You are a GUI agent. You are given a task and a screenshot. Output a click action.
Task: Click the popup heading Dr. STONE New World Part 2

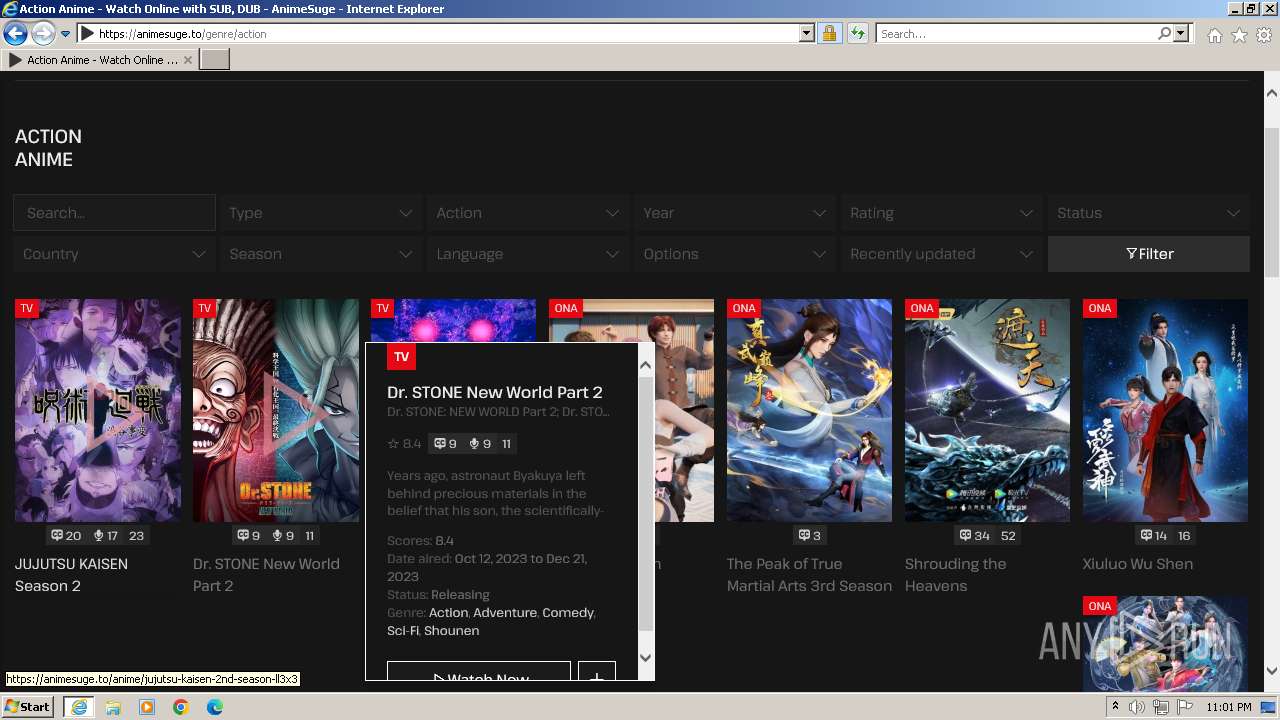pos(495,392)
